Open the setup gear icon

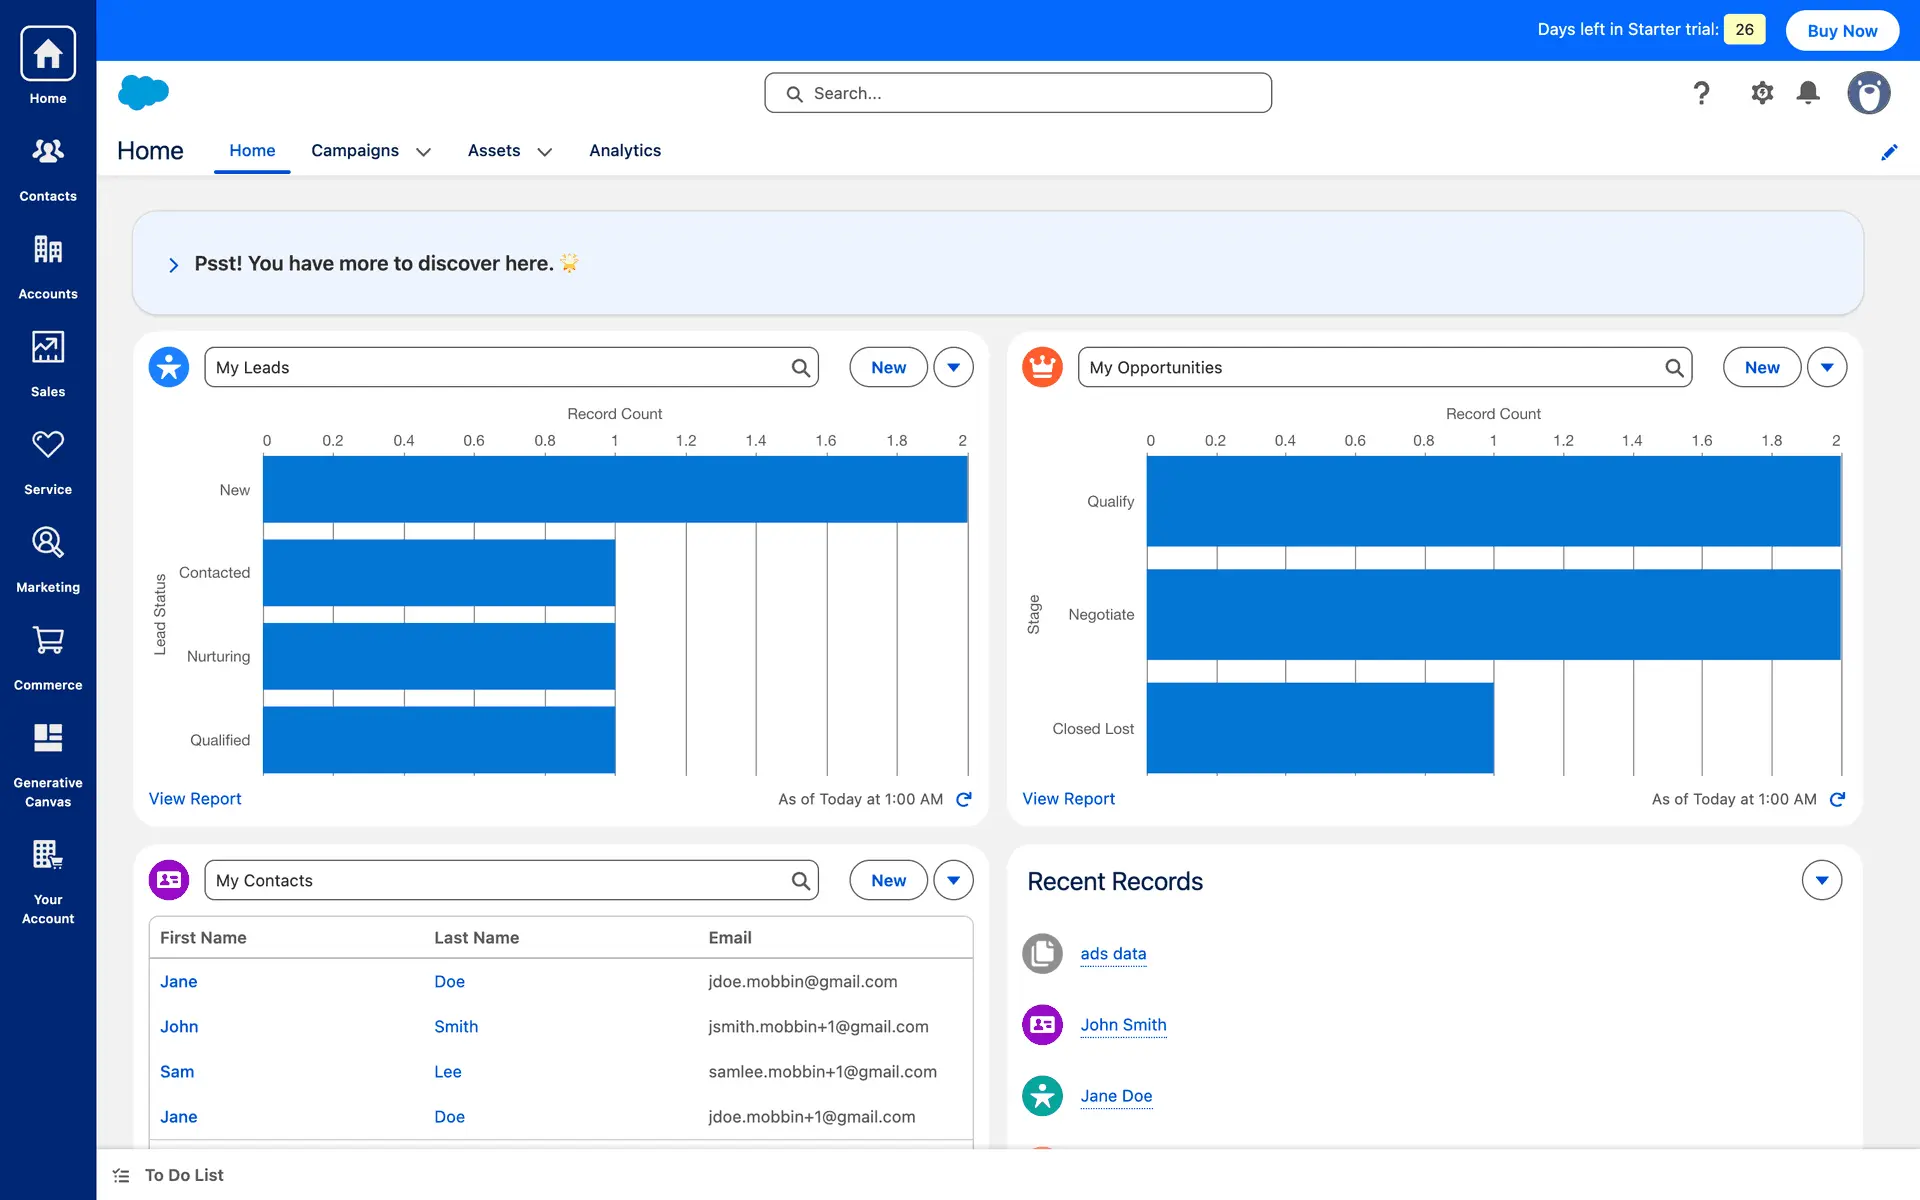1761,93
